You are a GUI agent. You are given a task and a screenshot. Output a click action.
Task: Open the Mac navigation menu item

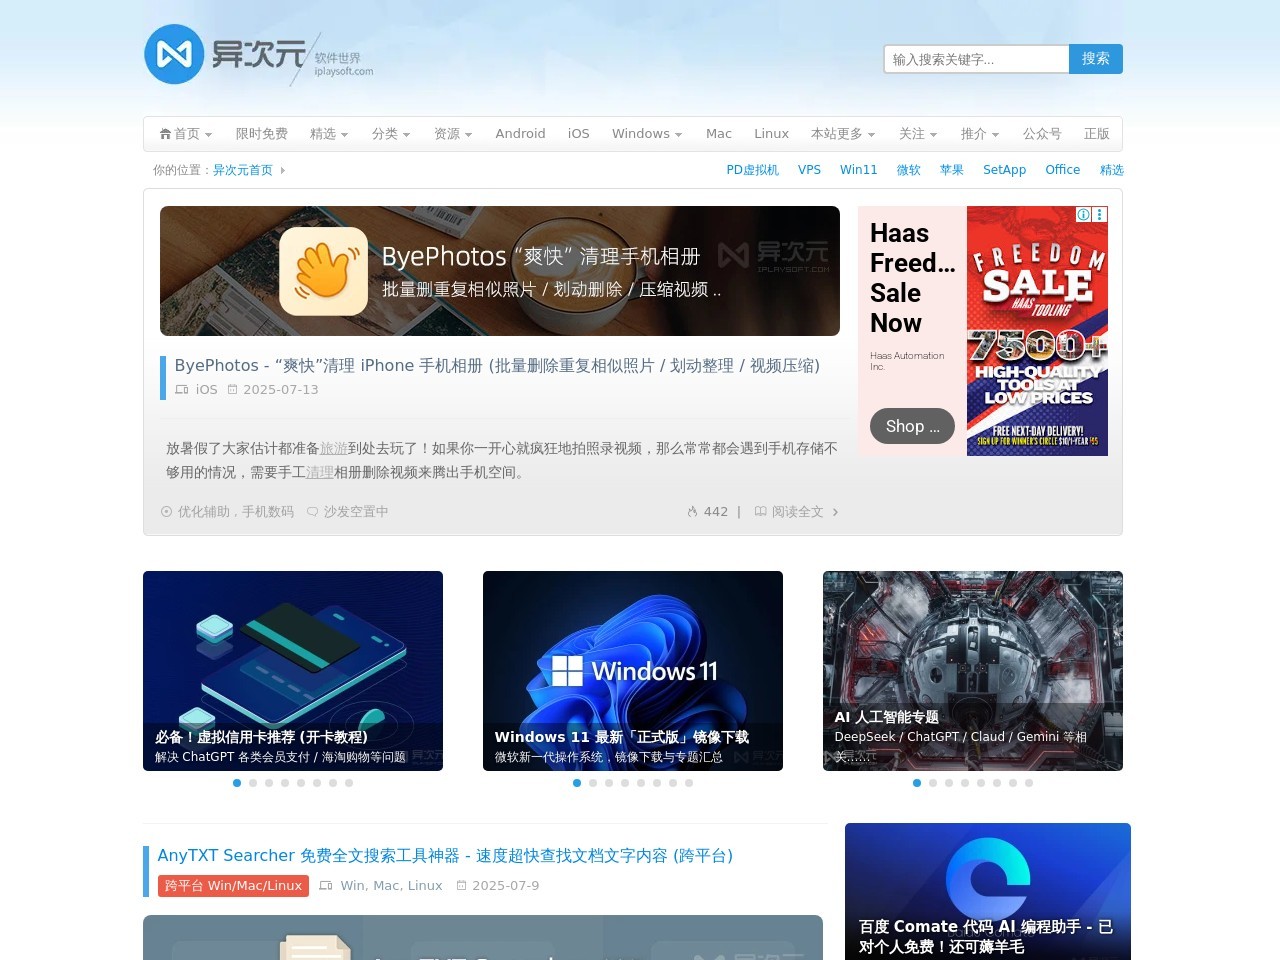tap(719, 133)
